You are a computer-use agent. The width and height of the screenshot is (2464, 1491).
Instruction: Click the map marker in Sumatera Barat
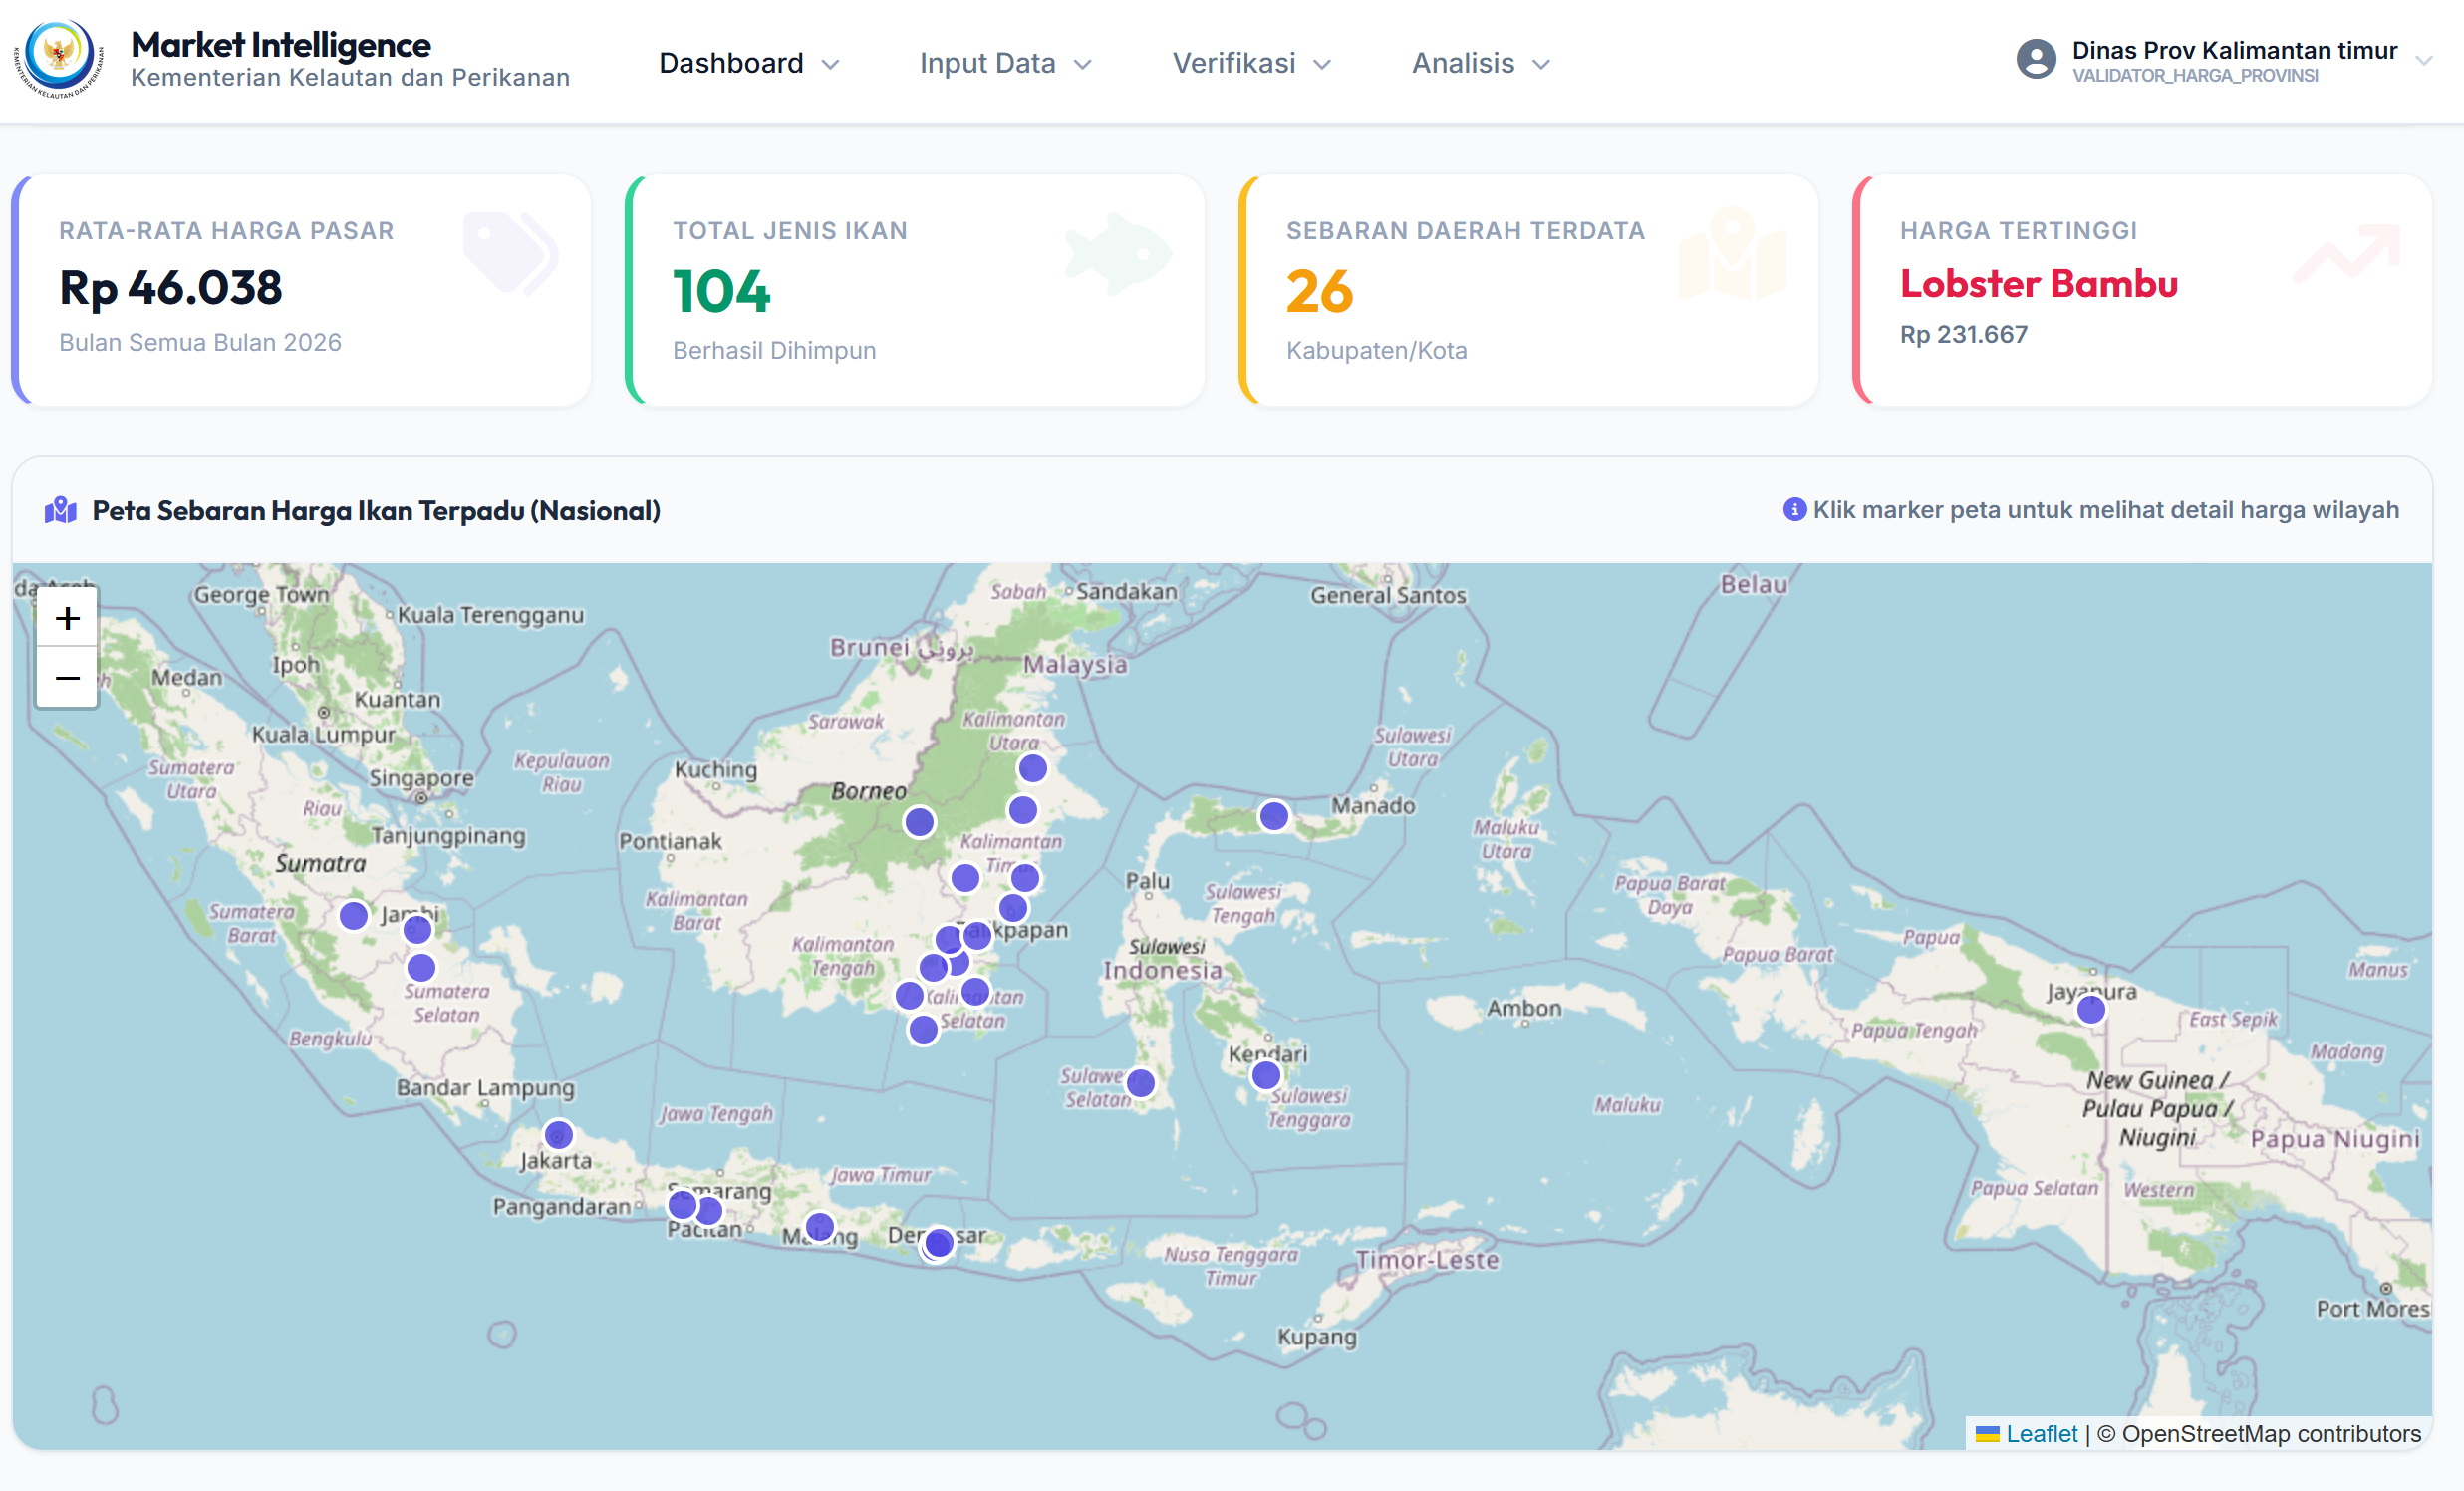coord(353,915)
